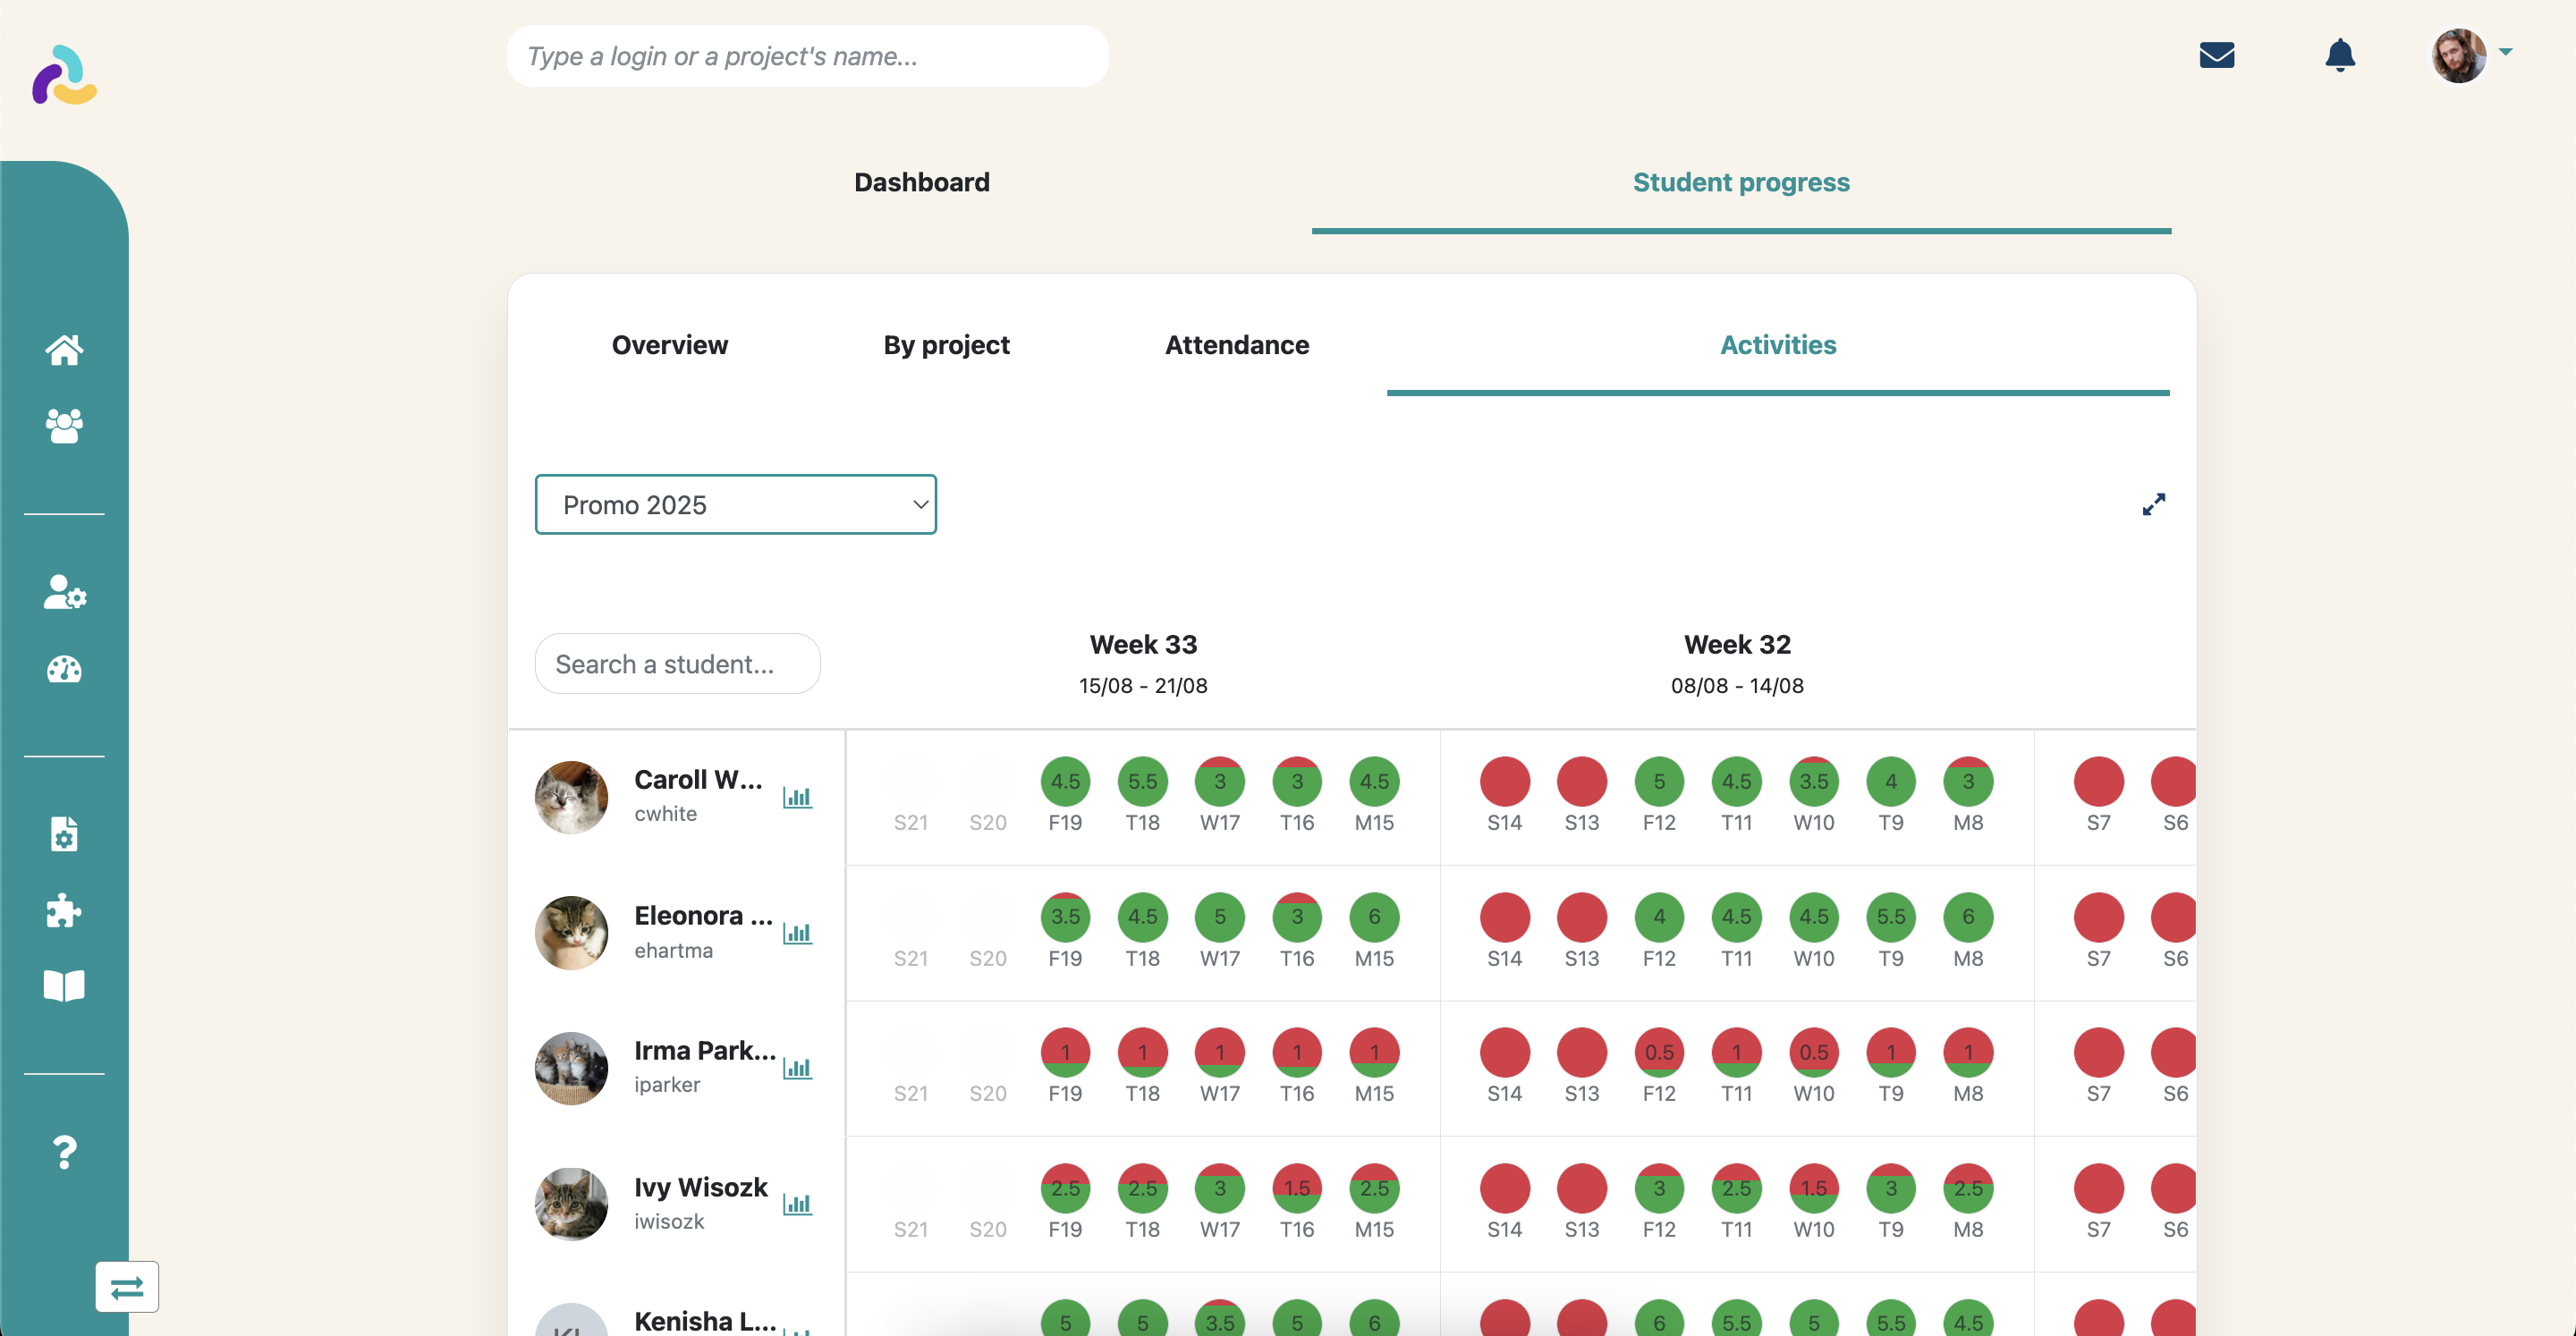This screenshot has height=1336, width=2576.
Task: Open Caroll W... student name
Action: click(x=698, y=780)
